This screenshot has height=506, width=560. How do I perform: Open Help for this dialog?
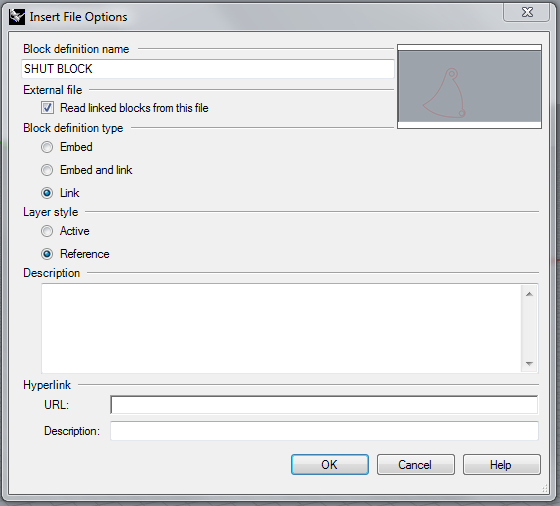point(501,465)
